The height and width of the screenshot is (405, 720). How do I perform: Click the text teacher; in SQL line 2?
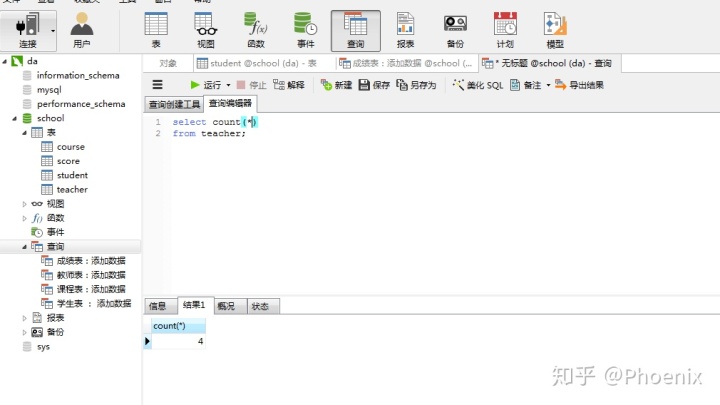point(223,133)
